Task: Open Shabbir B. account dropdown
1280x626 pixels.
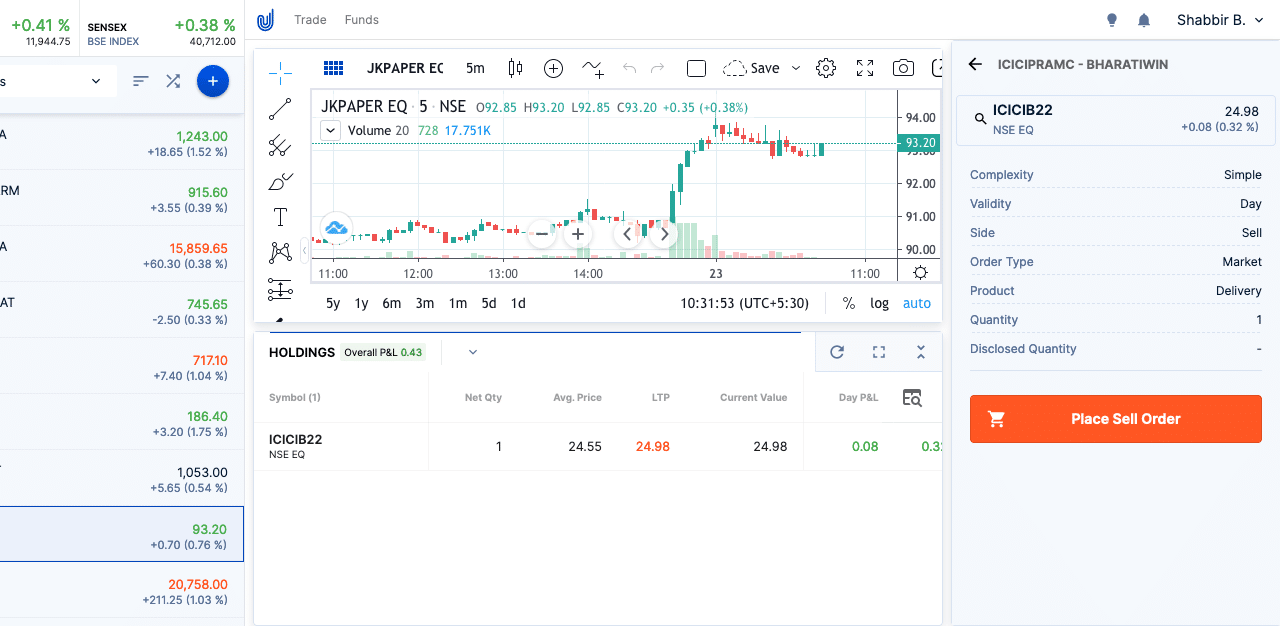Action: 1219,20
